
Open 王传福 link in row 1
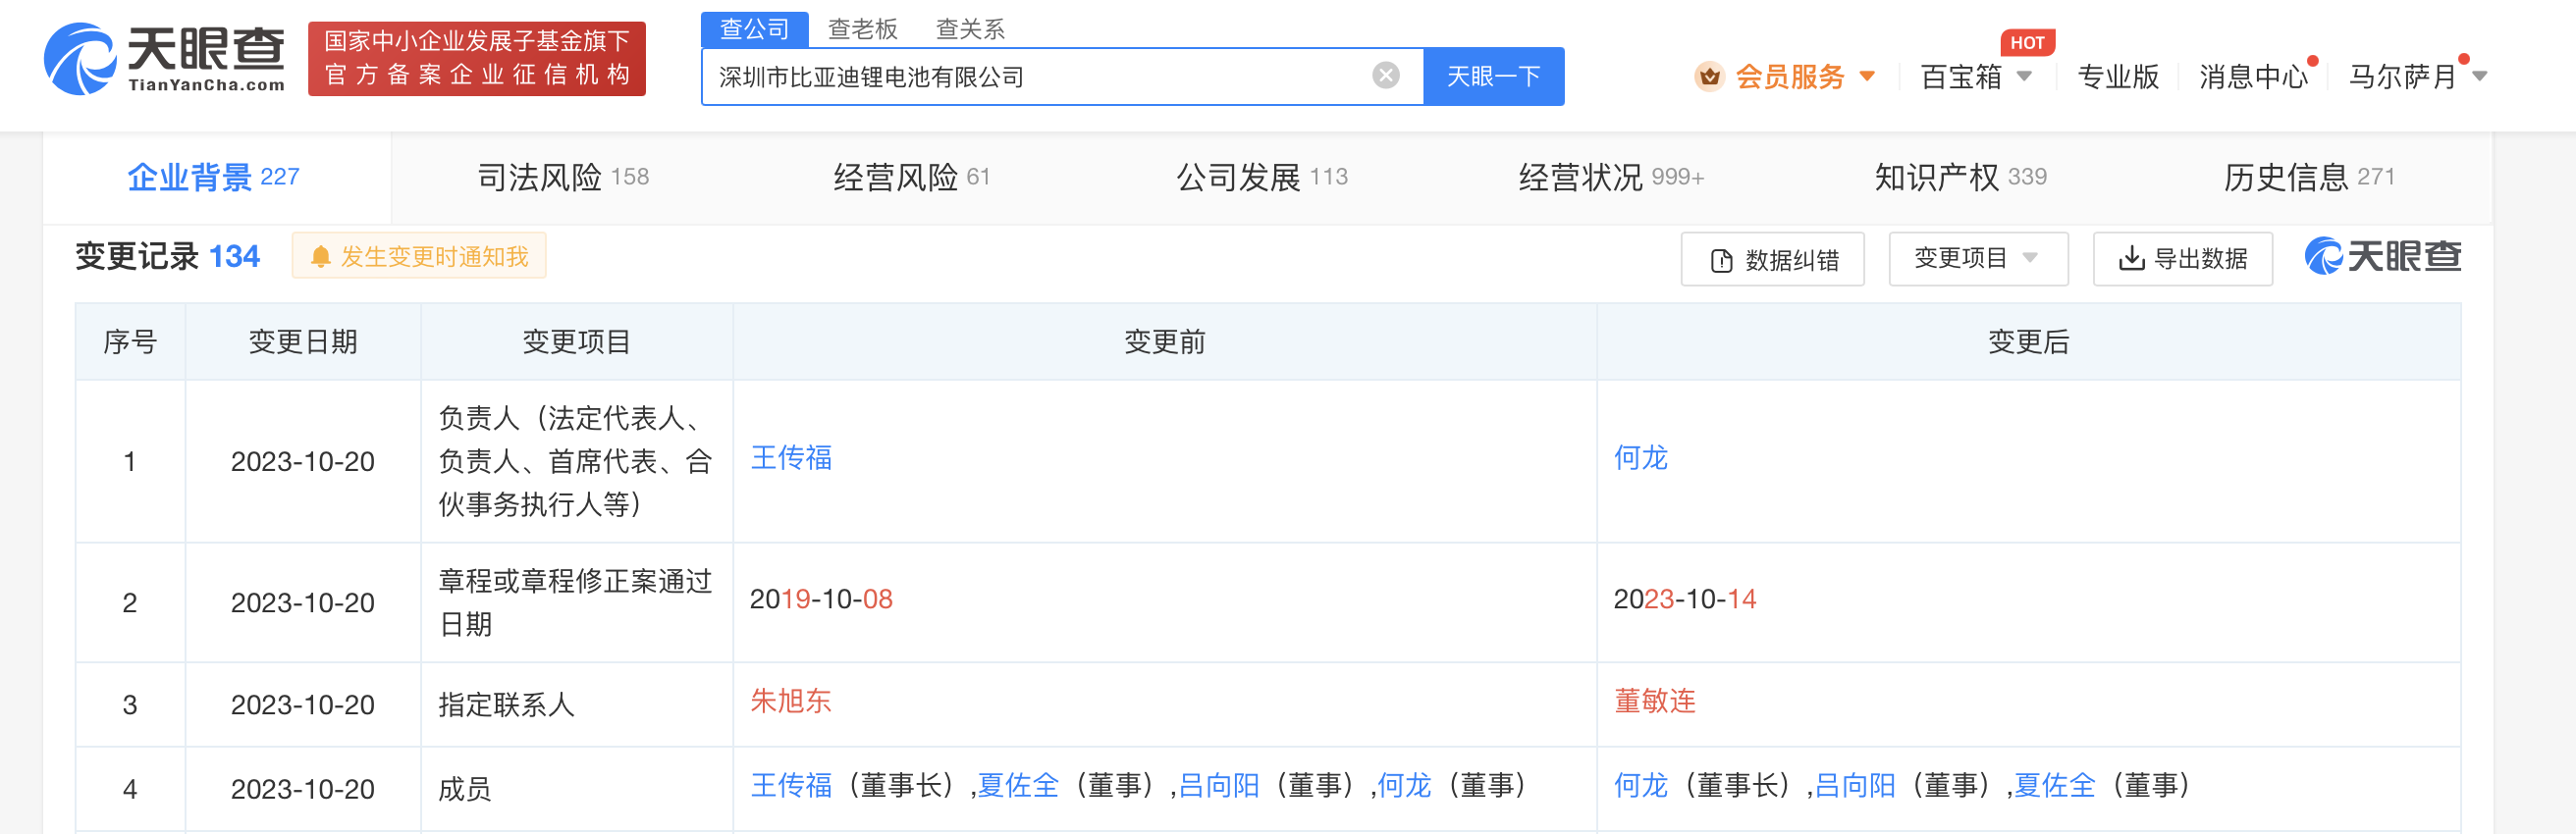791,458
